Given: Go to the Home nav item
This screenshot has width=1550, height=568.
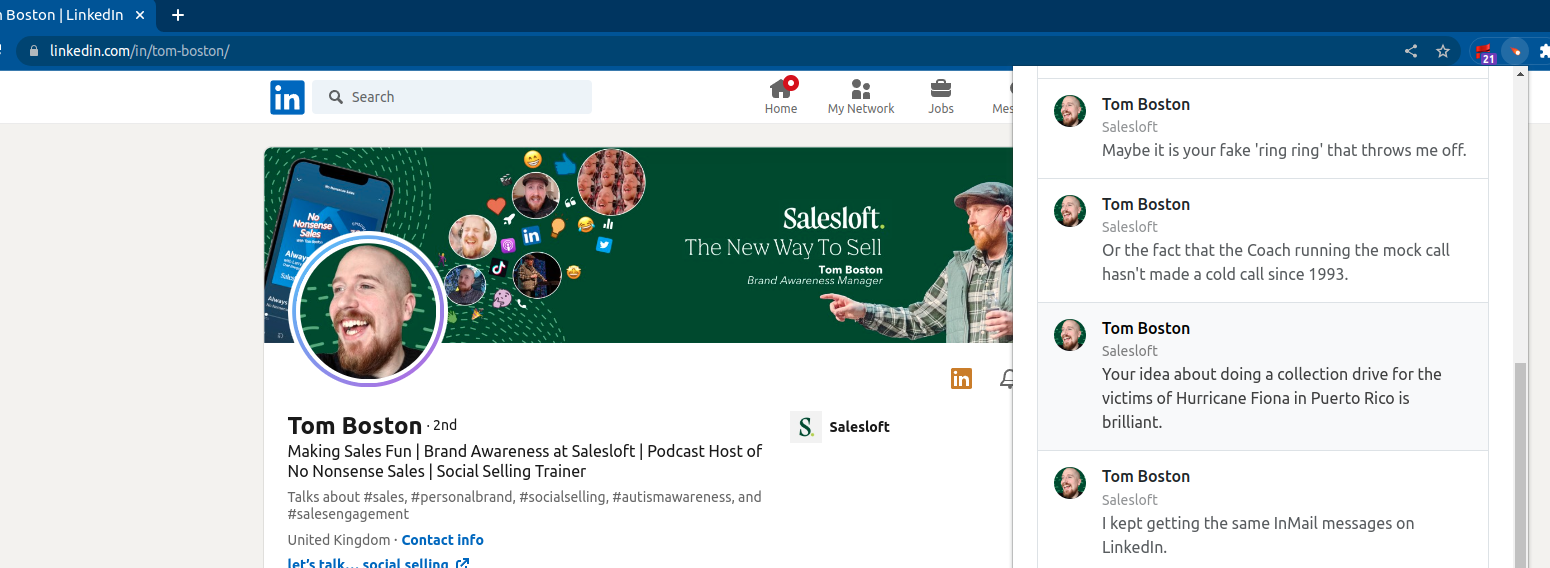Looking at the screenshot, I should tap(781, 97).
